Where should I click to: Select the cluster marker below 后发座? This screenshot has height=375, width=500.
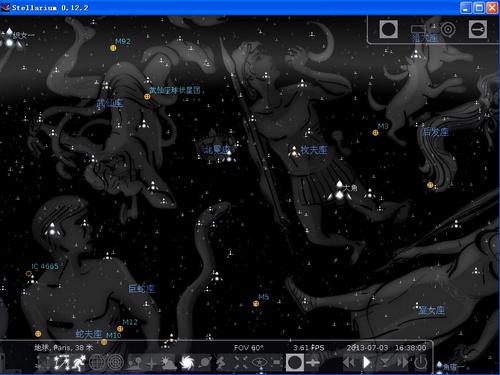pyautogui.click(x=430, y=185)
